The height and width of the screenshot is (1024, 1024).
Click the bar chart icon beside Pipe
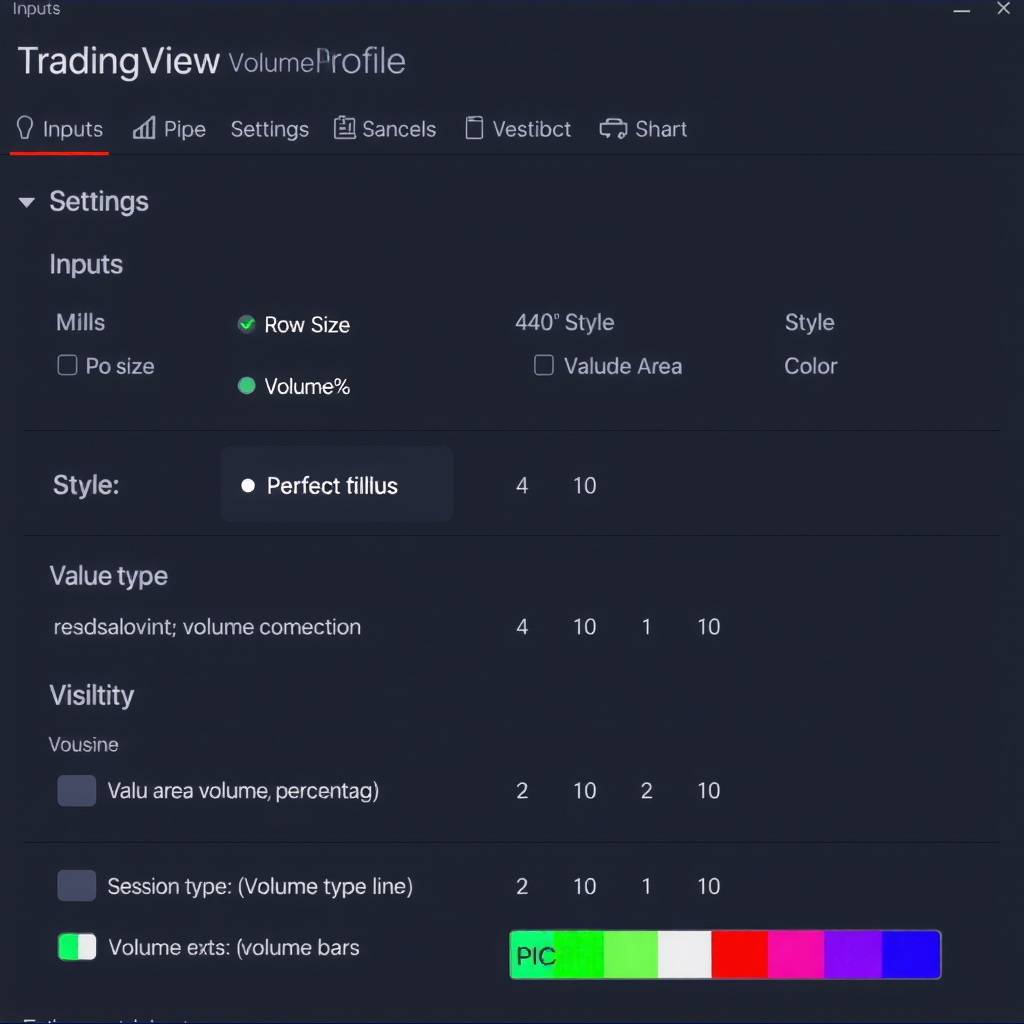point(144,128)
